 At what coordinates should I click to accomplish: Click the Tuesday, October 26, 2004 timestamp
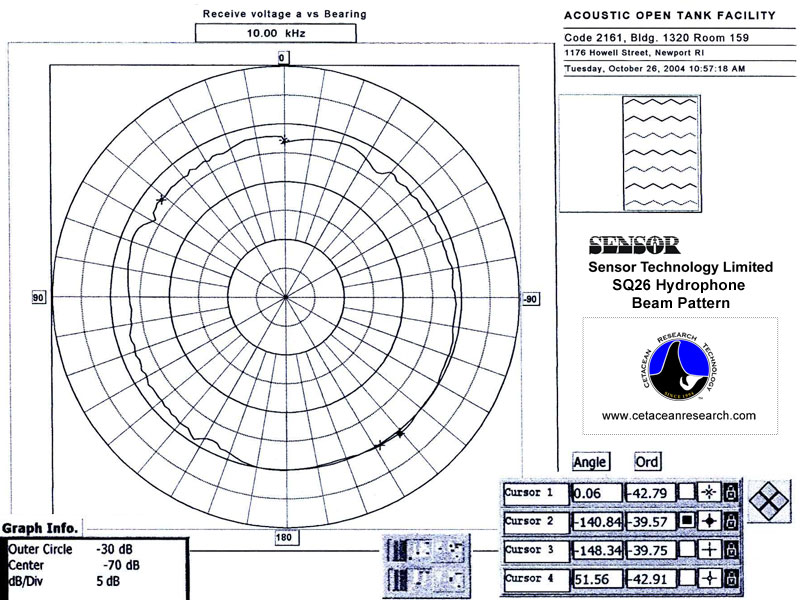coord(655,68)
